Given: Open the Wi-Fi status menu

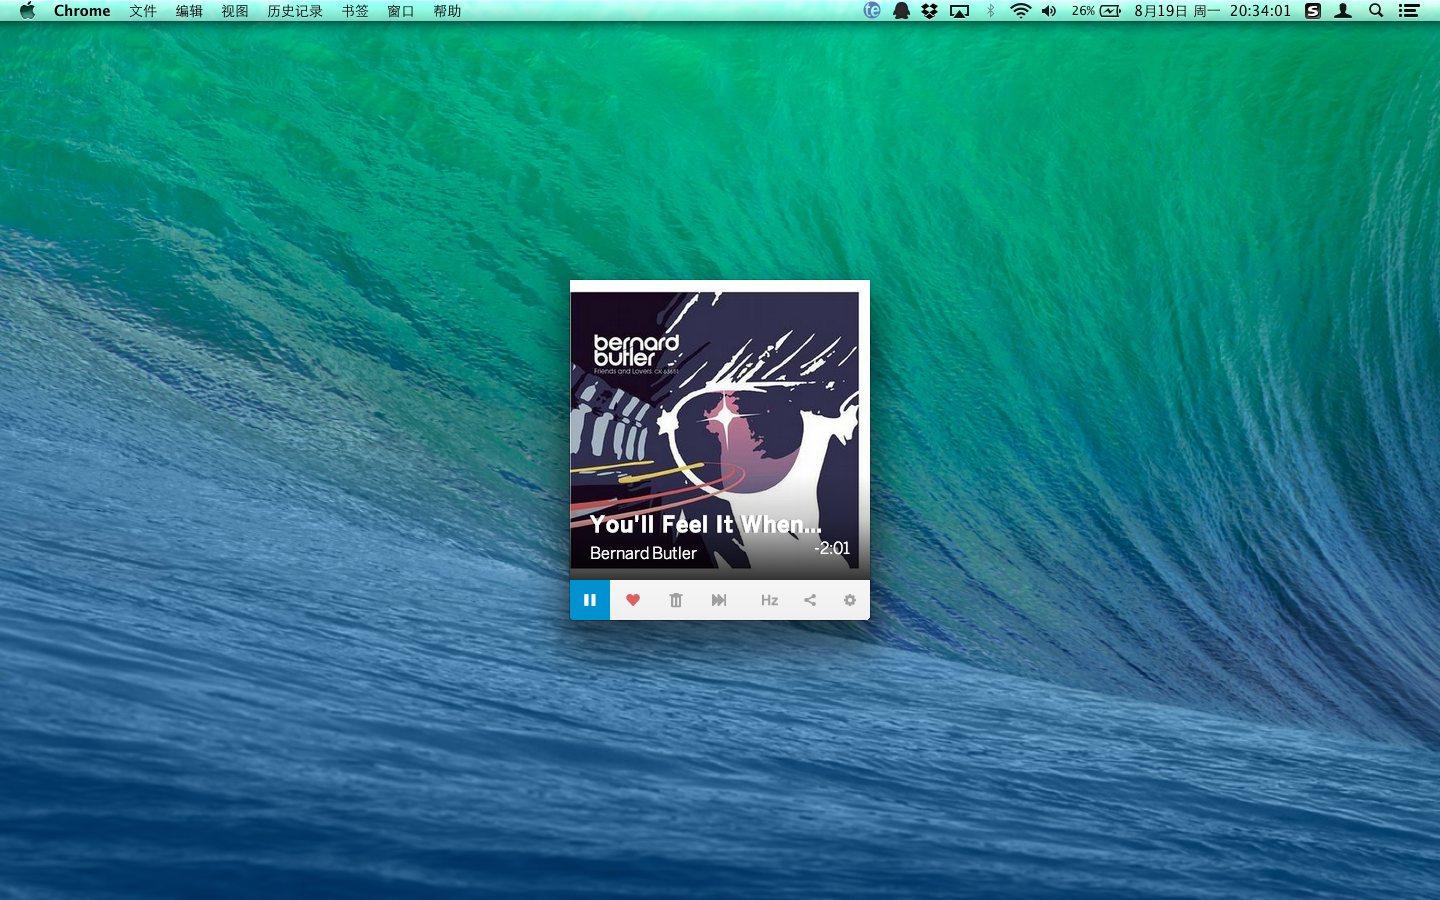Looking at the screenshot, I should (x=1020, y=11).
